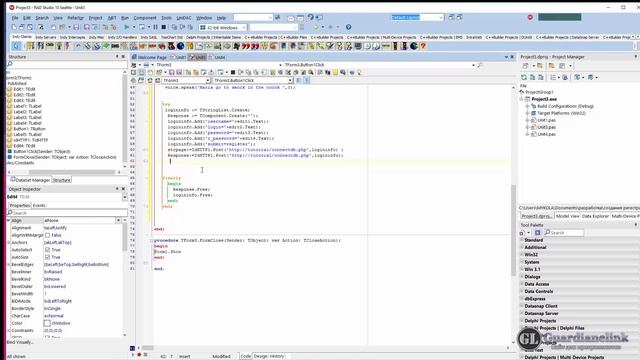The height and width of the screenshot is (360, 640).
Task: Pick the green arrow component in the palette
Action: click(106, 46)
